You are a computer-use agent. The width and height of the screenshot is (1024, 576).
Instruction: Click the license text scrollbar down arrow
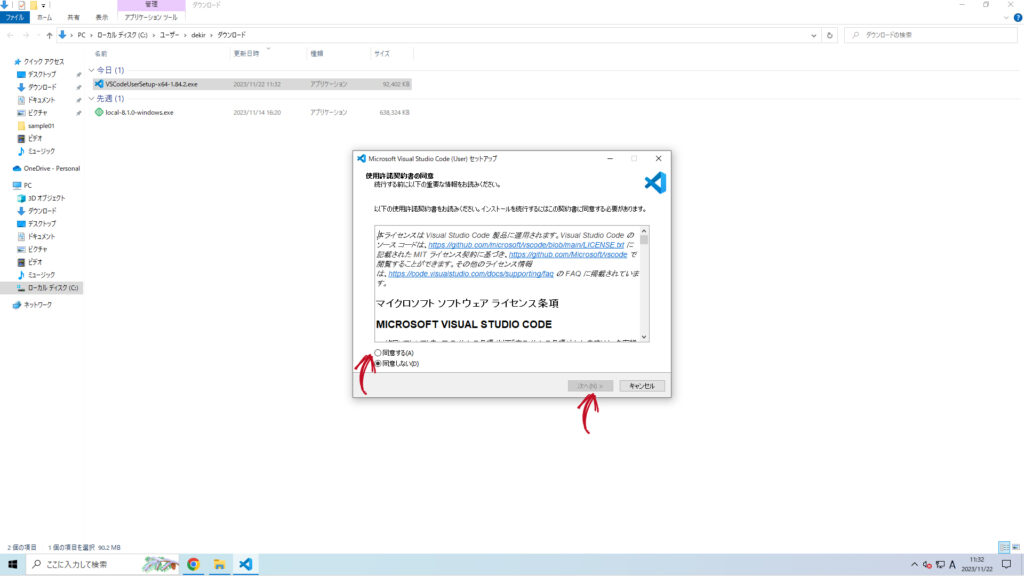coord(644,337)
